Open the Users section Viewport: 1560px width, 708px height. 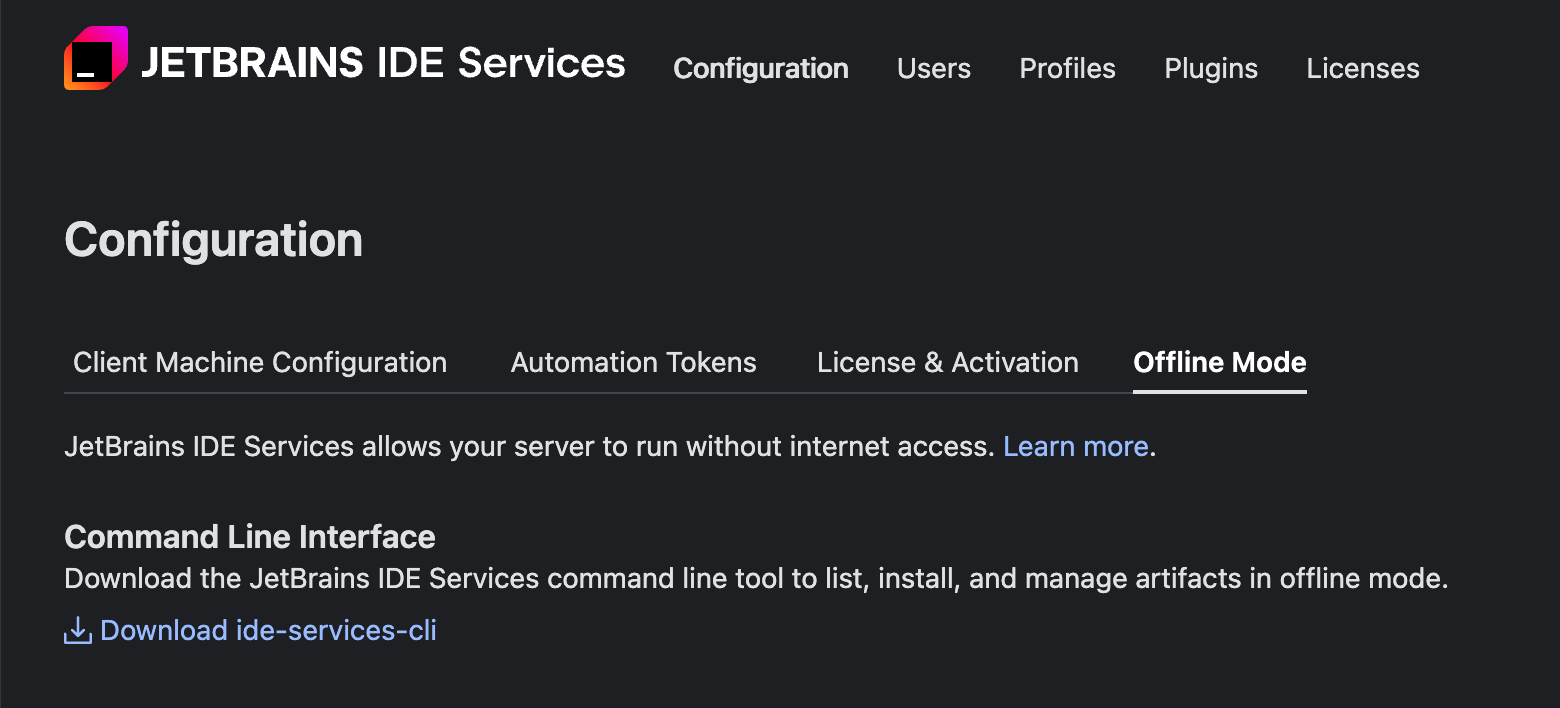click(x=933, y=68)
